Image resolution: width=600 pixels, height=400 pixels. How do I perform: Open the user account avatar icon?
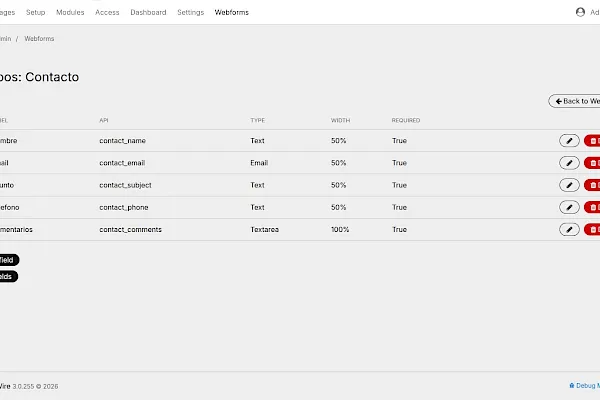tap(580, 12)
